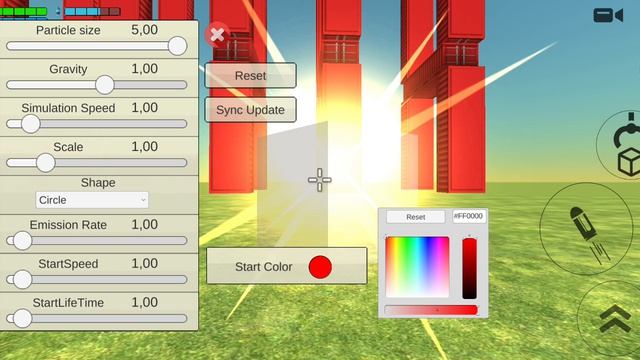Click the Scale slider handle
The height and width of the screenshot is (360, 640).
click(x=46, y=163)
